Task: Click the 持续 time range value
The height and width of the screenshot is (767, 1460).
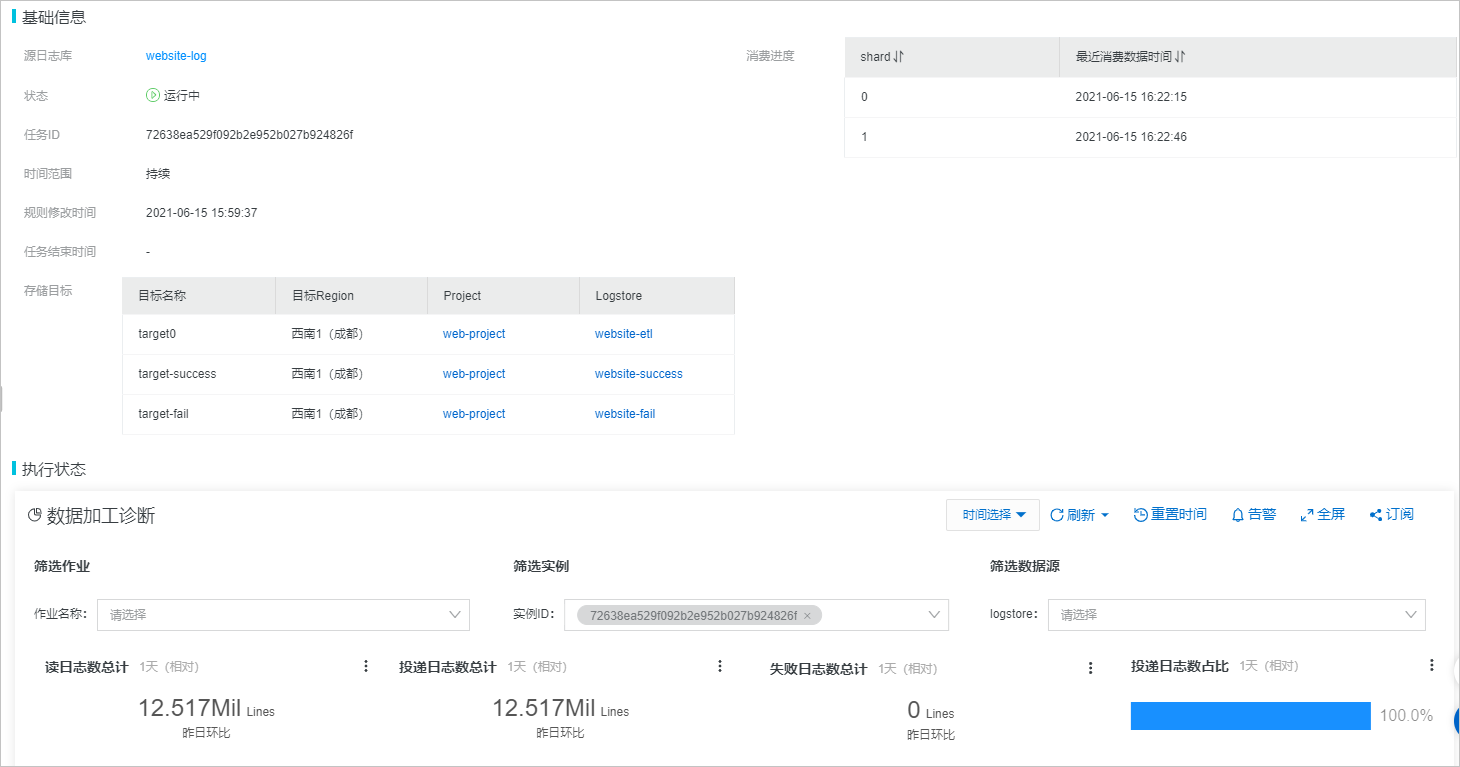Action: coord(158,174)
